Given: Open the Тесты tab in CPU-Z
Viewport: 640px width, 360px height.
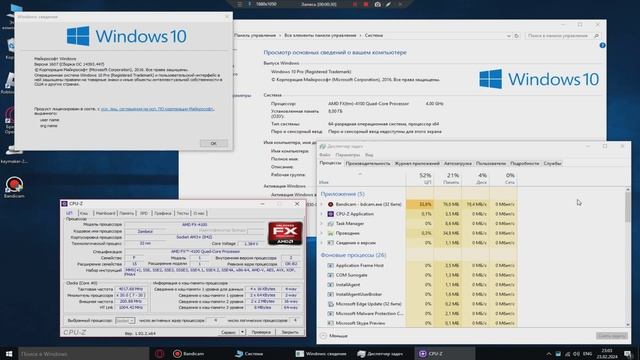Looking at the screenshot, I should [182, 213].
